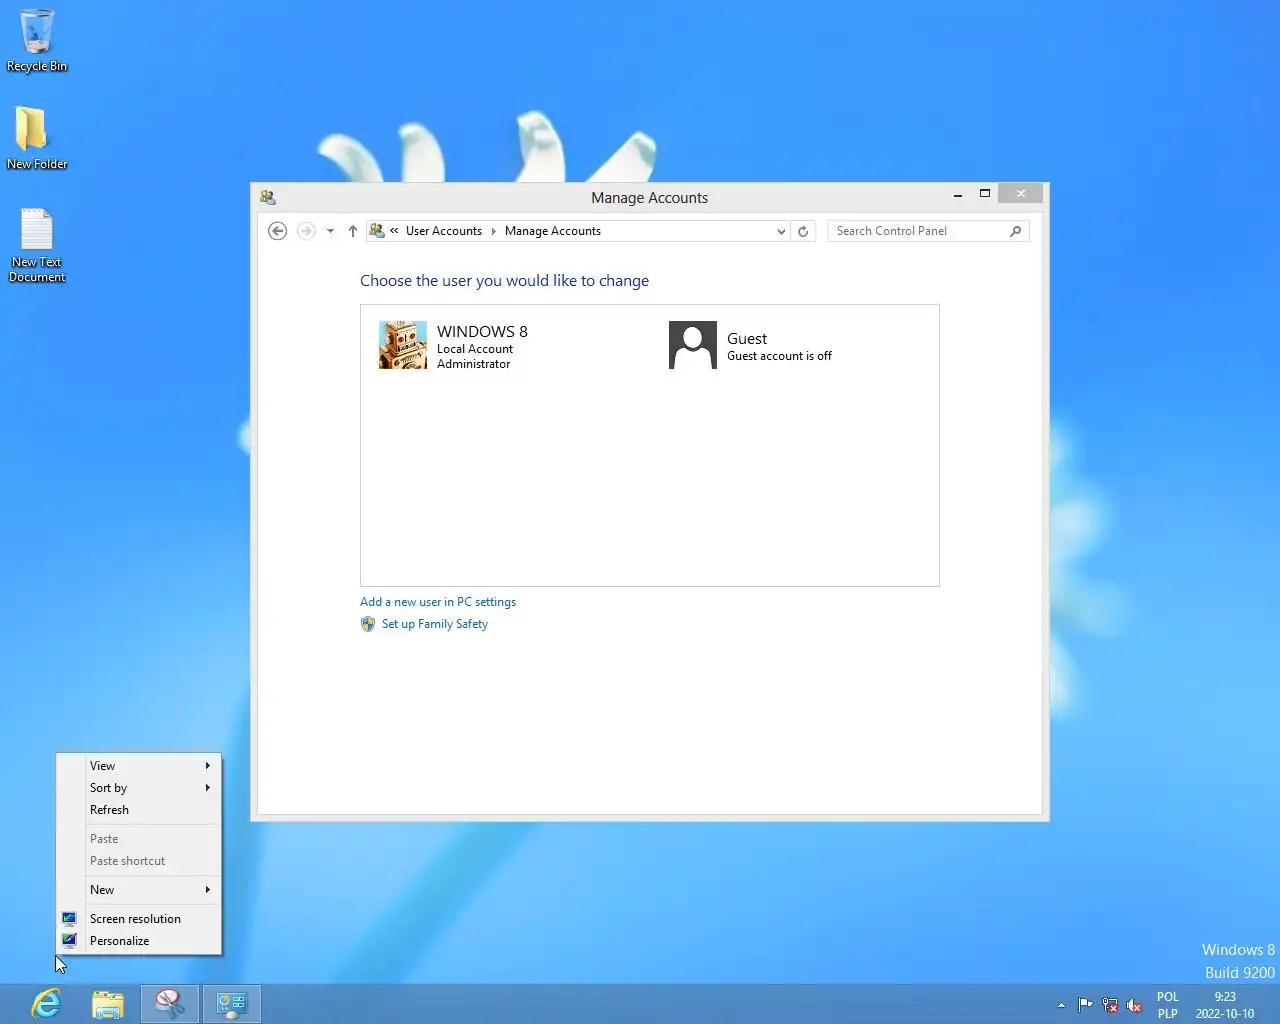Screen dimensions: 1280x1024
Task: Open the New submenu
Action: (139, 890)
